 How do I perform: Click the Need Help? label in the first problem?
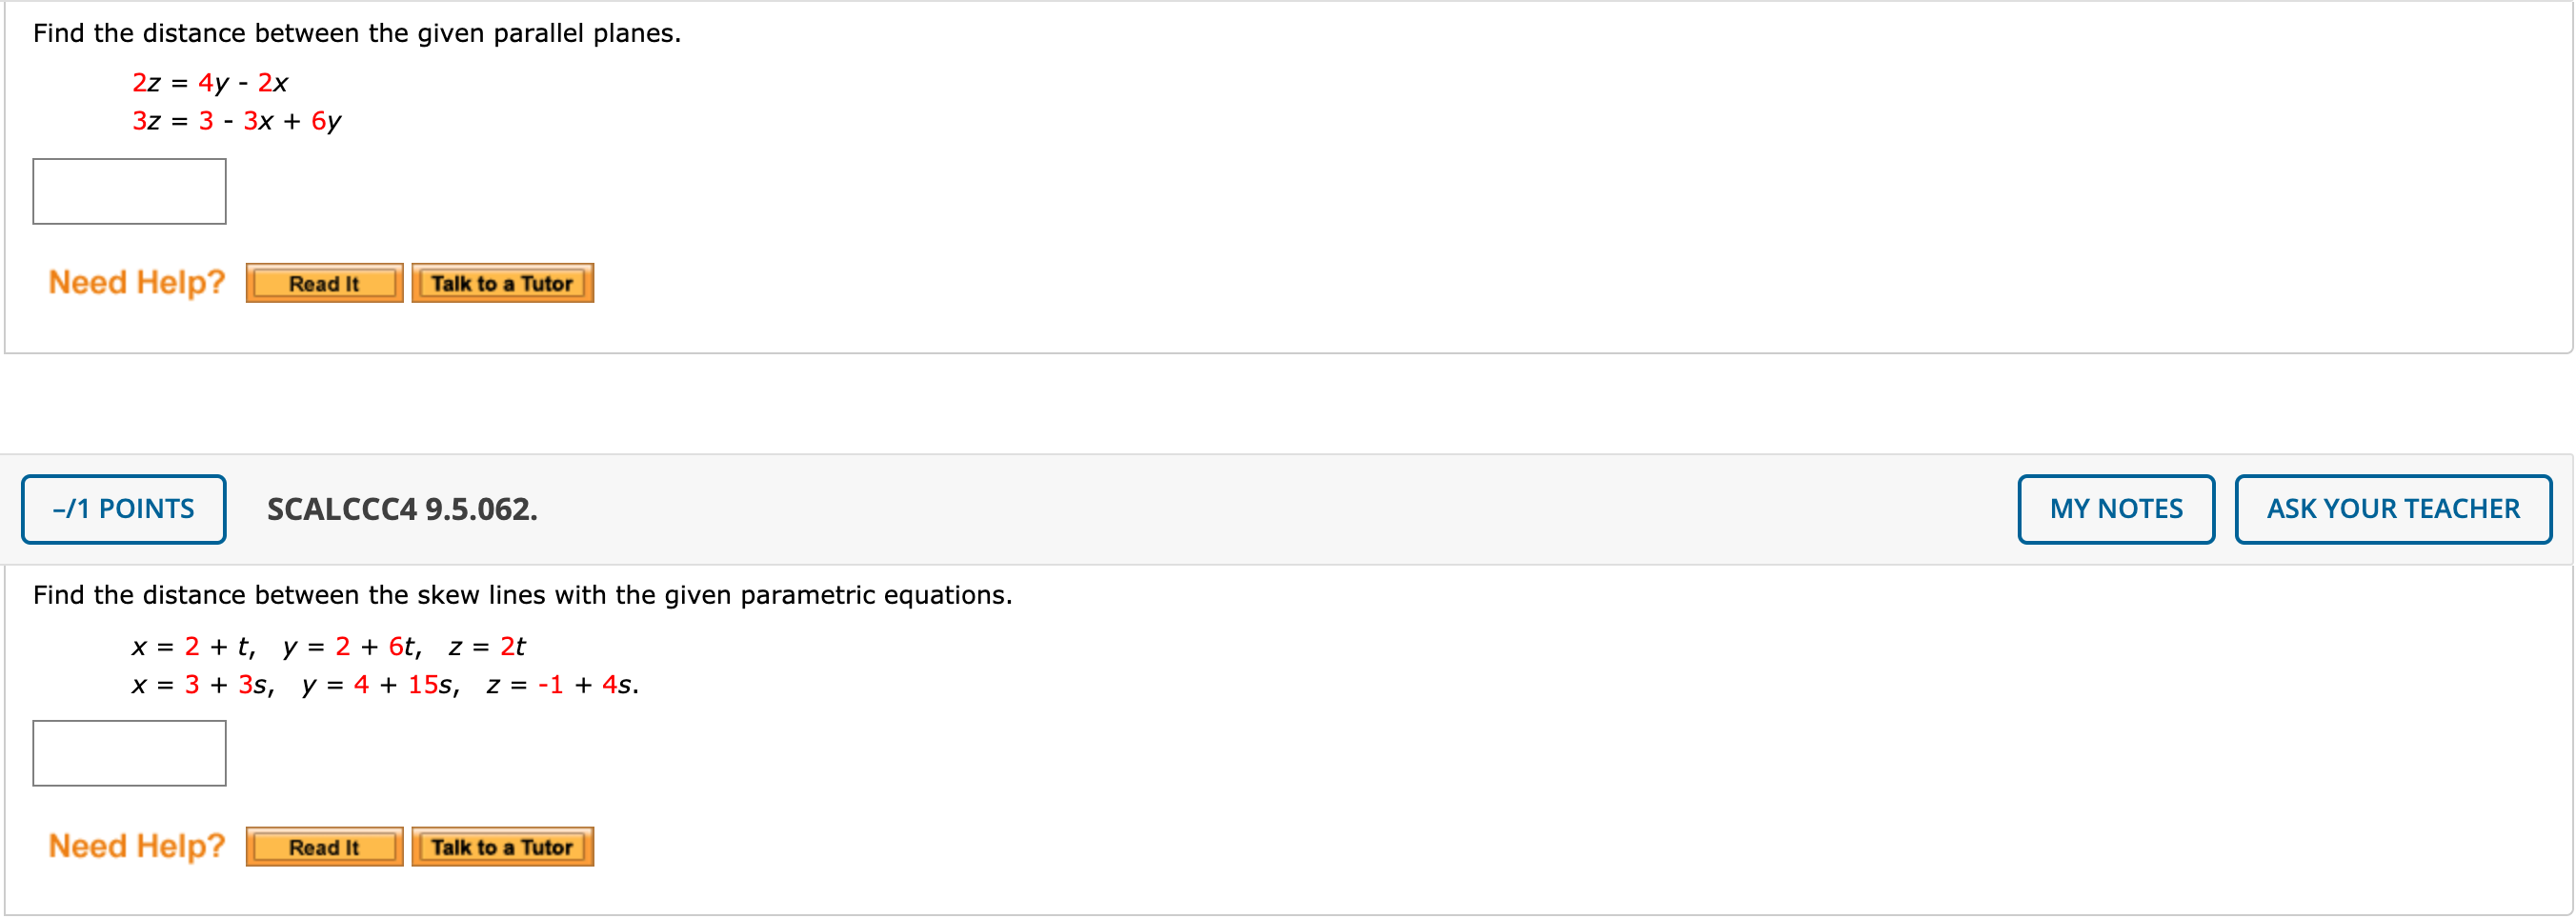137,282
